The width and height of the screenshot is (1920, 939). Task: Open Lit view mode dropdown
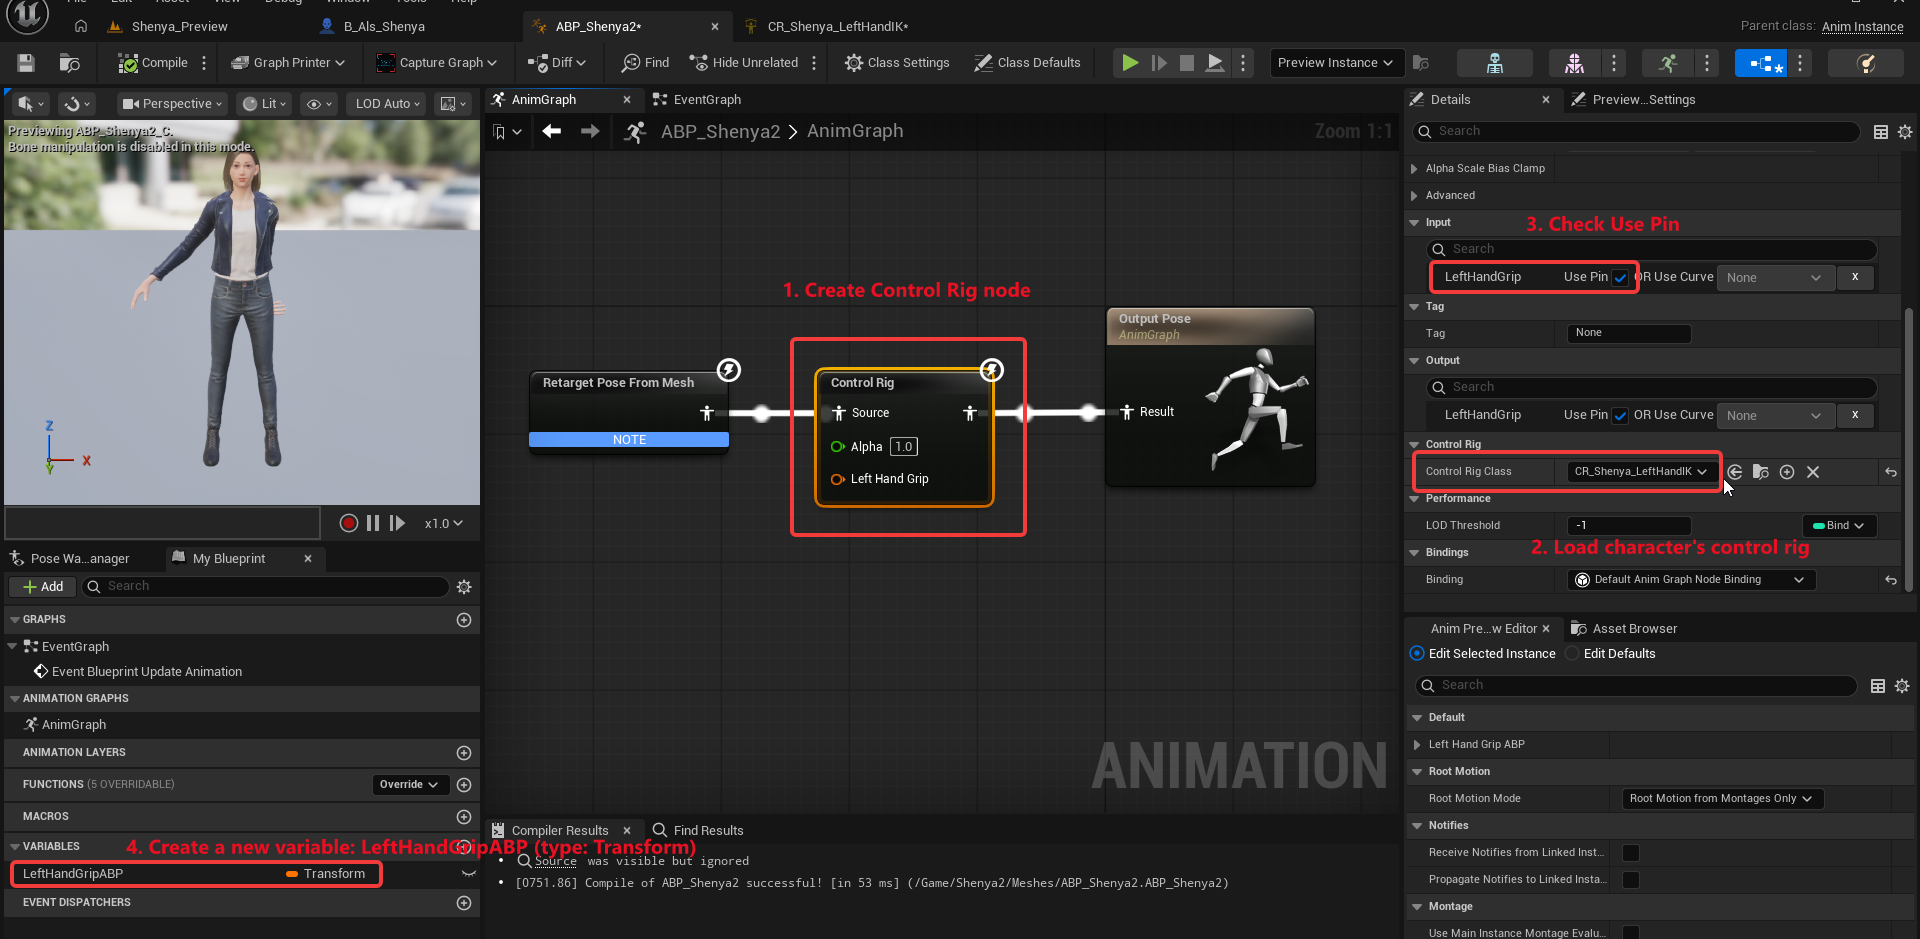coord(264,104)
